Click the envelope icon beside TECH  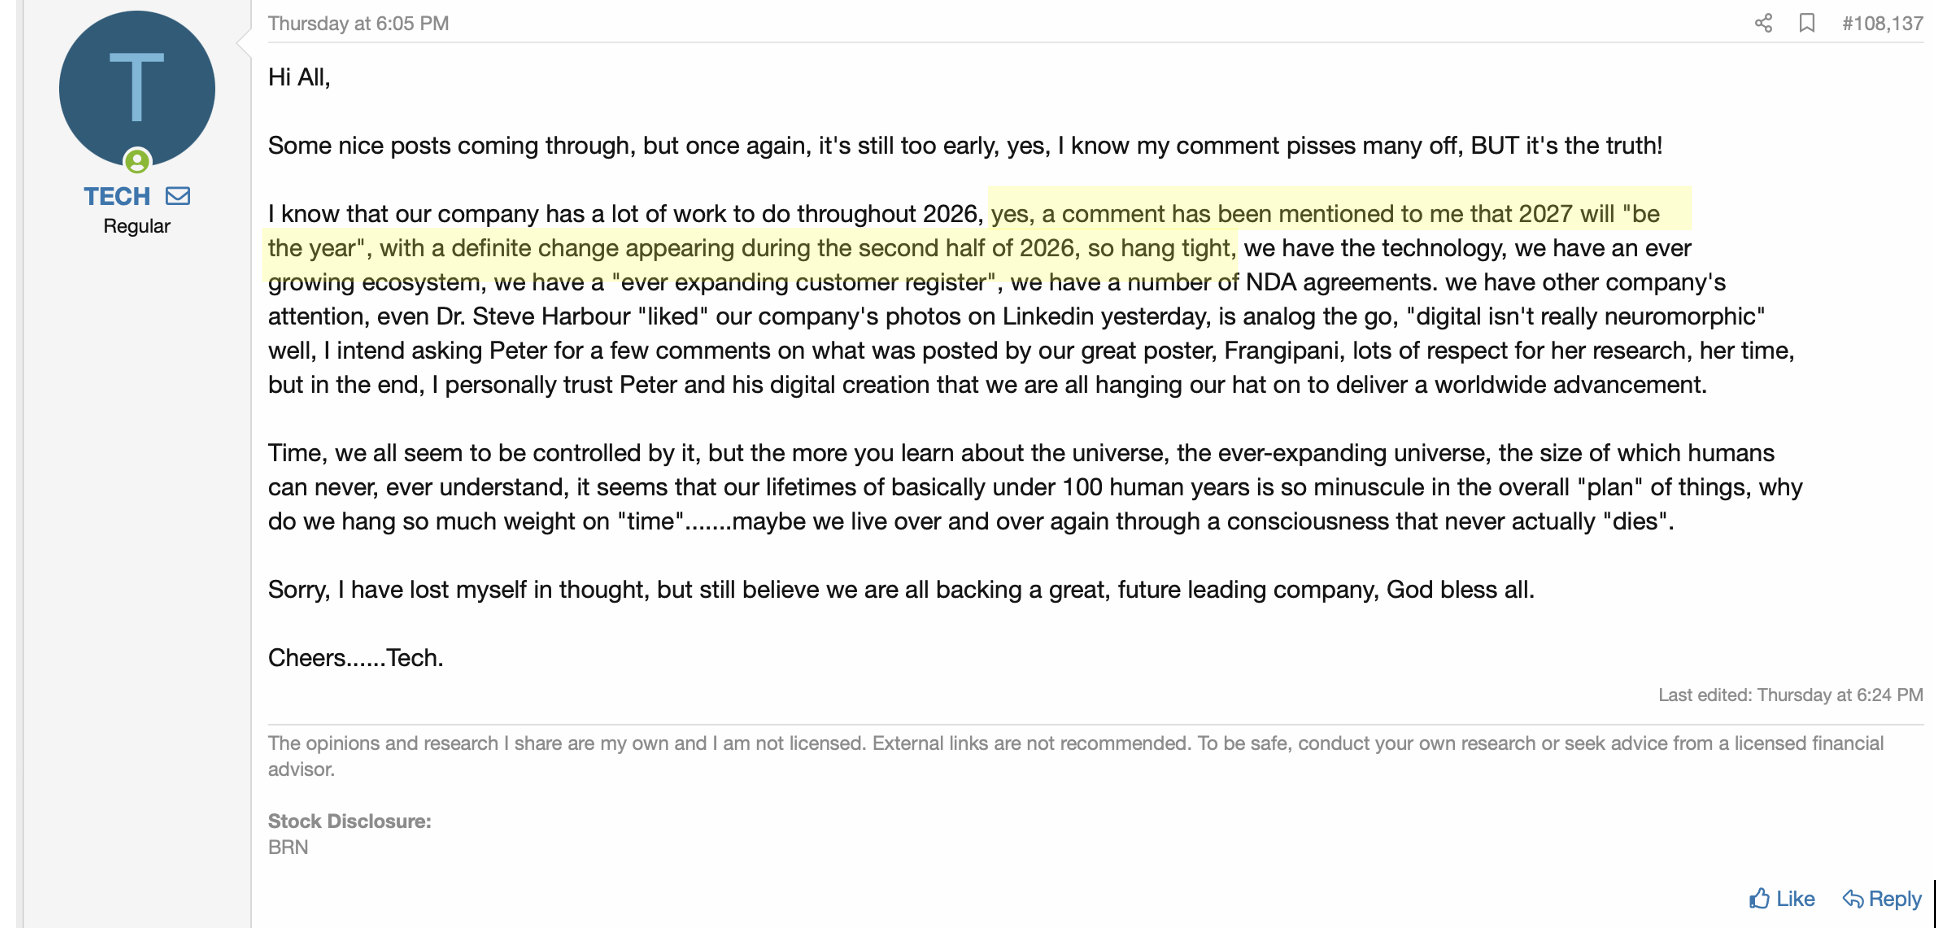point(178,196)
